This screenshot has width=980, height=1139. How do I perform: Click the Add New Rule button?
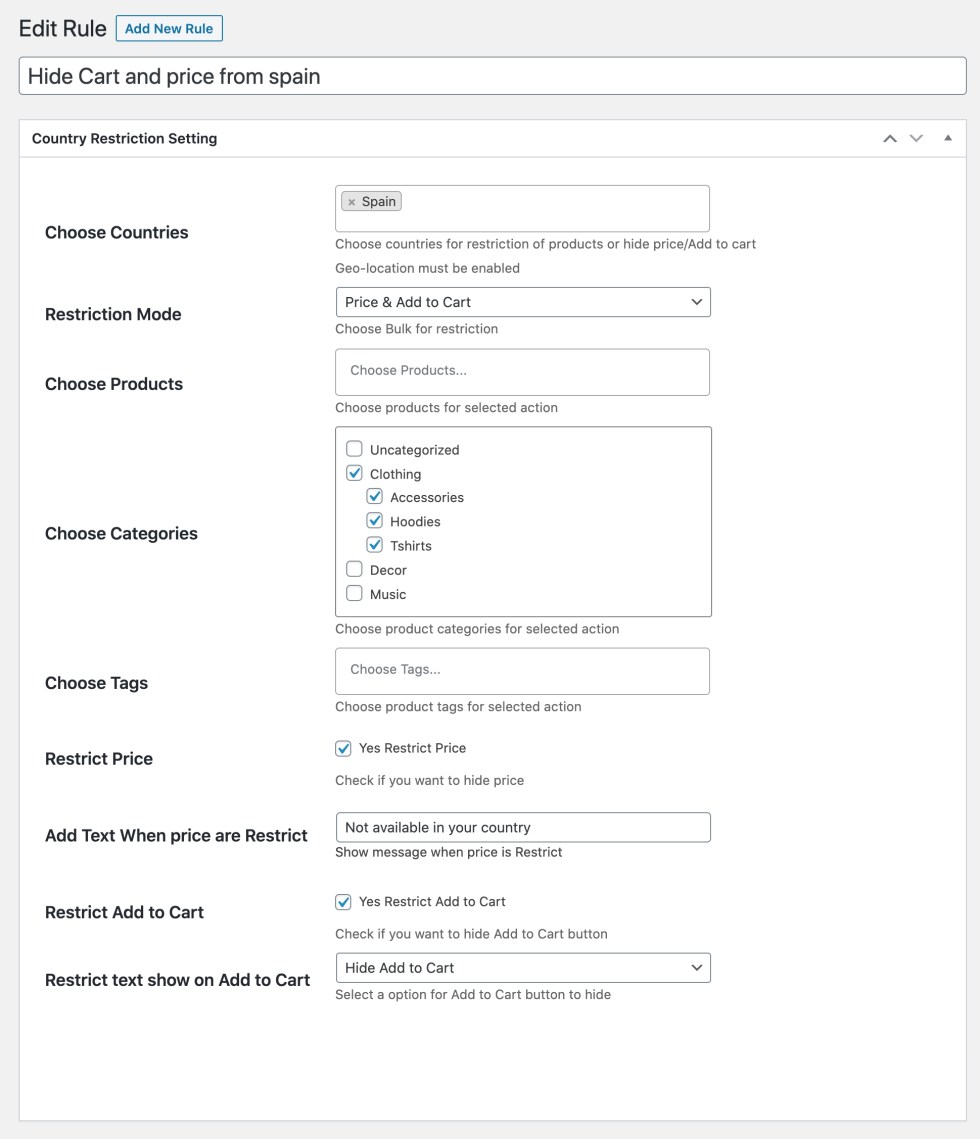click(x=169, y=29)
